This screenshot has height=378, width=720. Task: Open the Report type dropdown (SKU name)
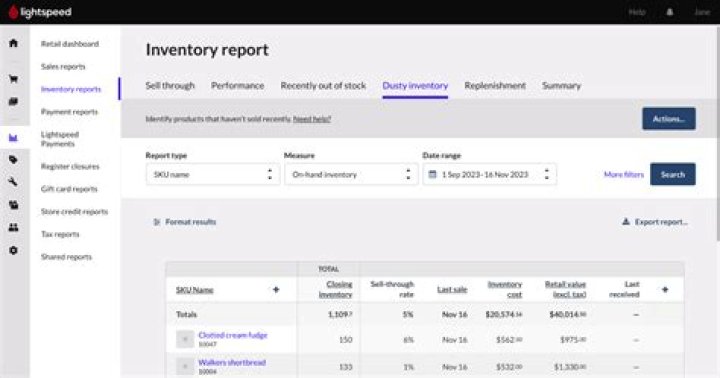[213, 175]
